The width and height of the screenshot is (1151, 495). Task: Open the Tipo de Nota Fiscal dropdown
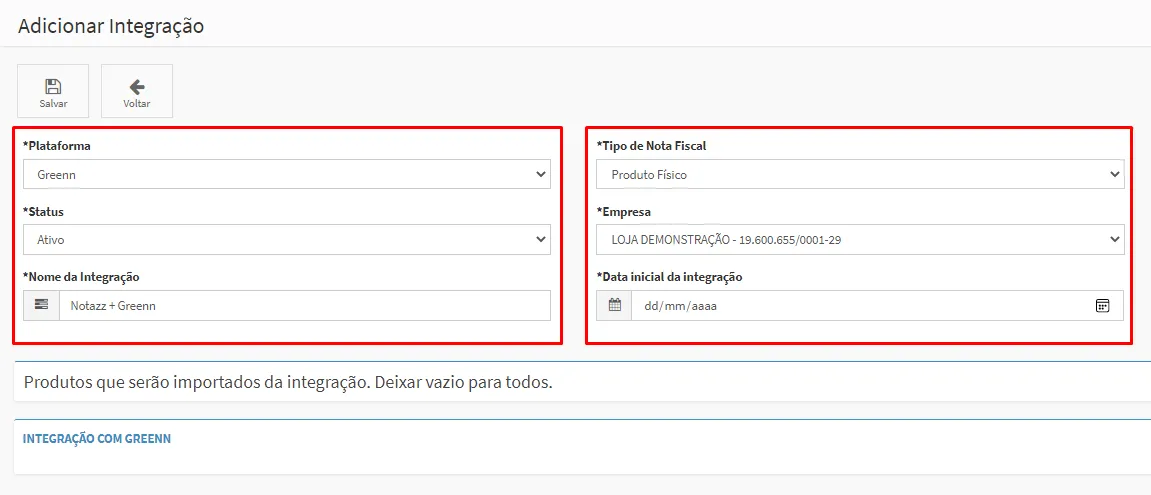click(x=860, y=175)
